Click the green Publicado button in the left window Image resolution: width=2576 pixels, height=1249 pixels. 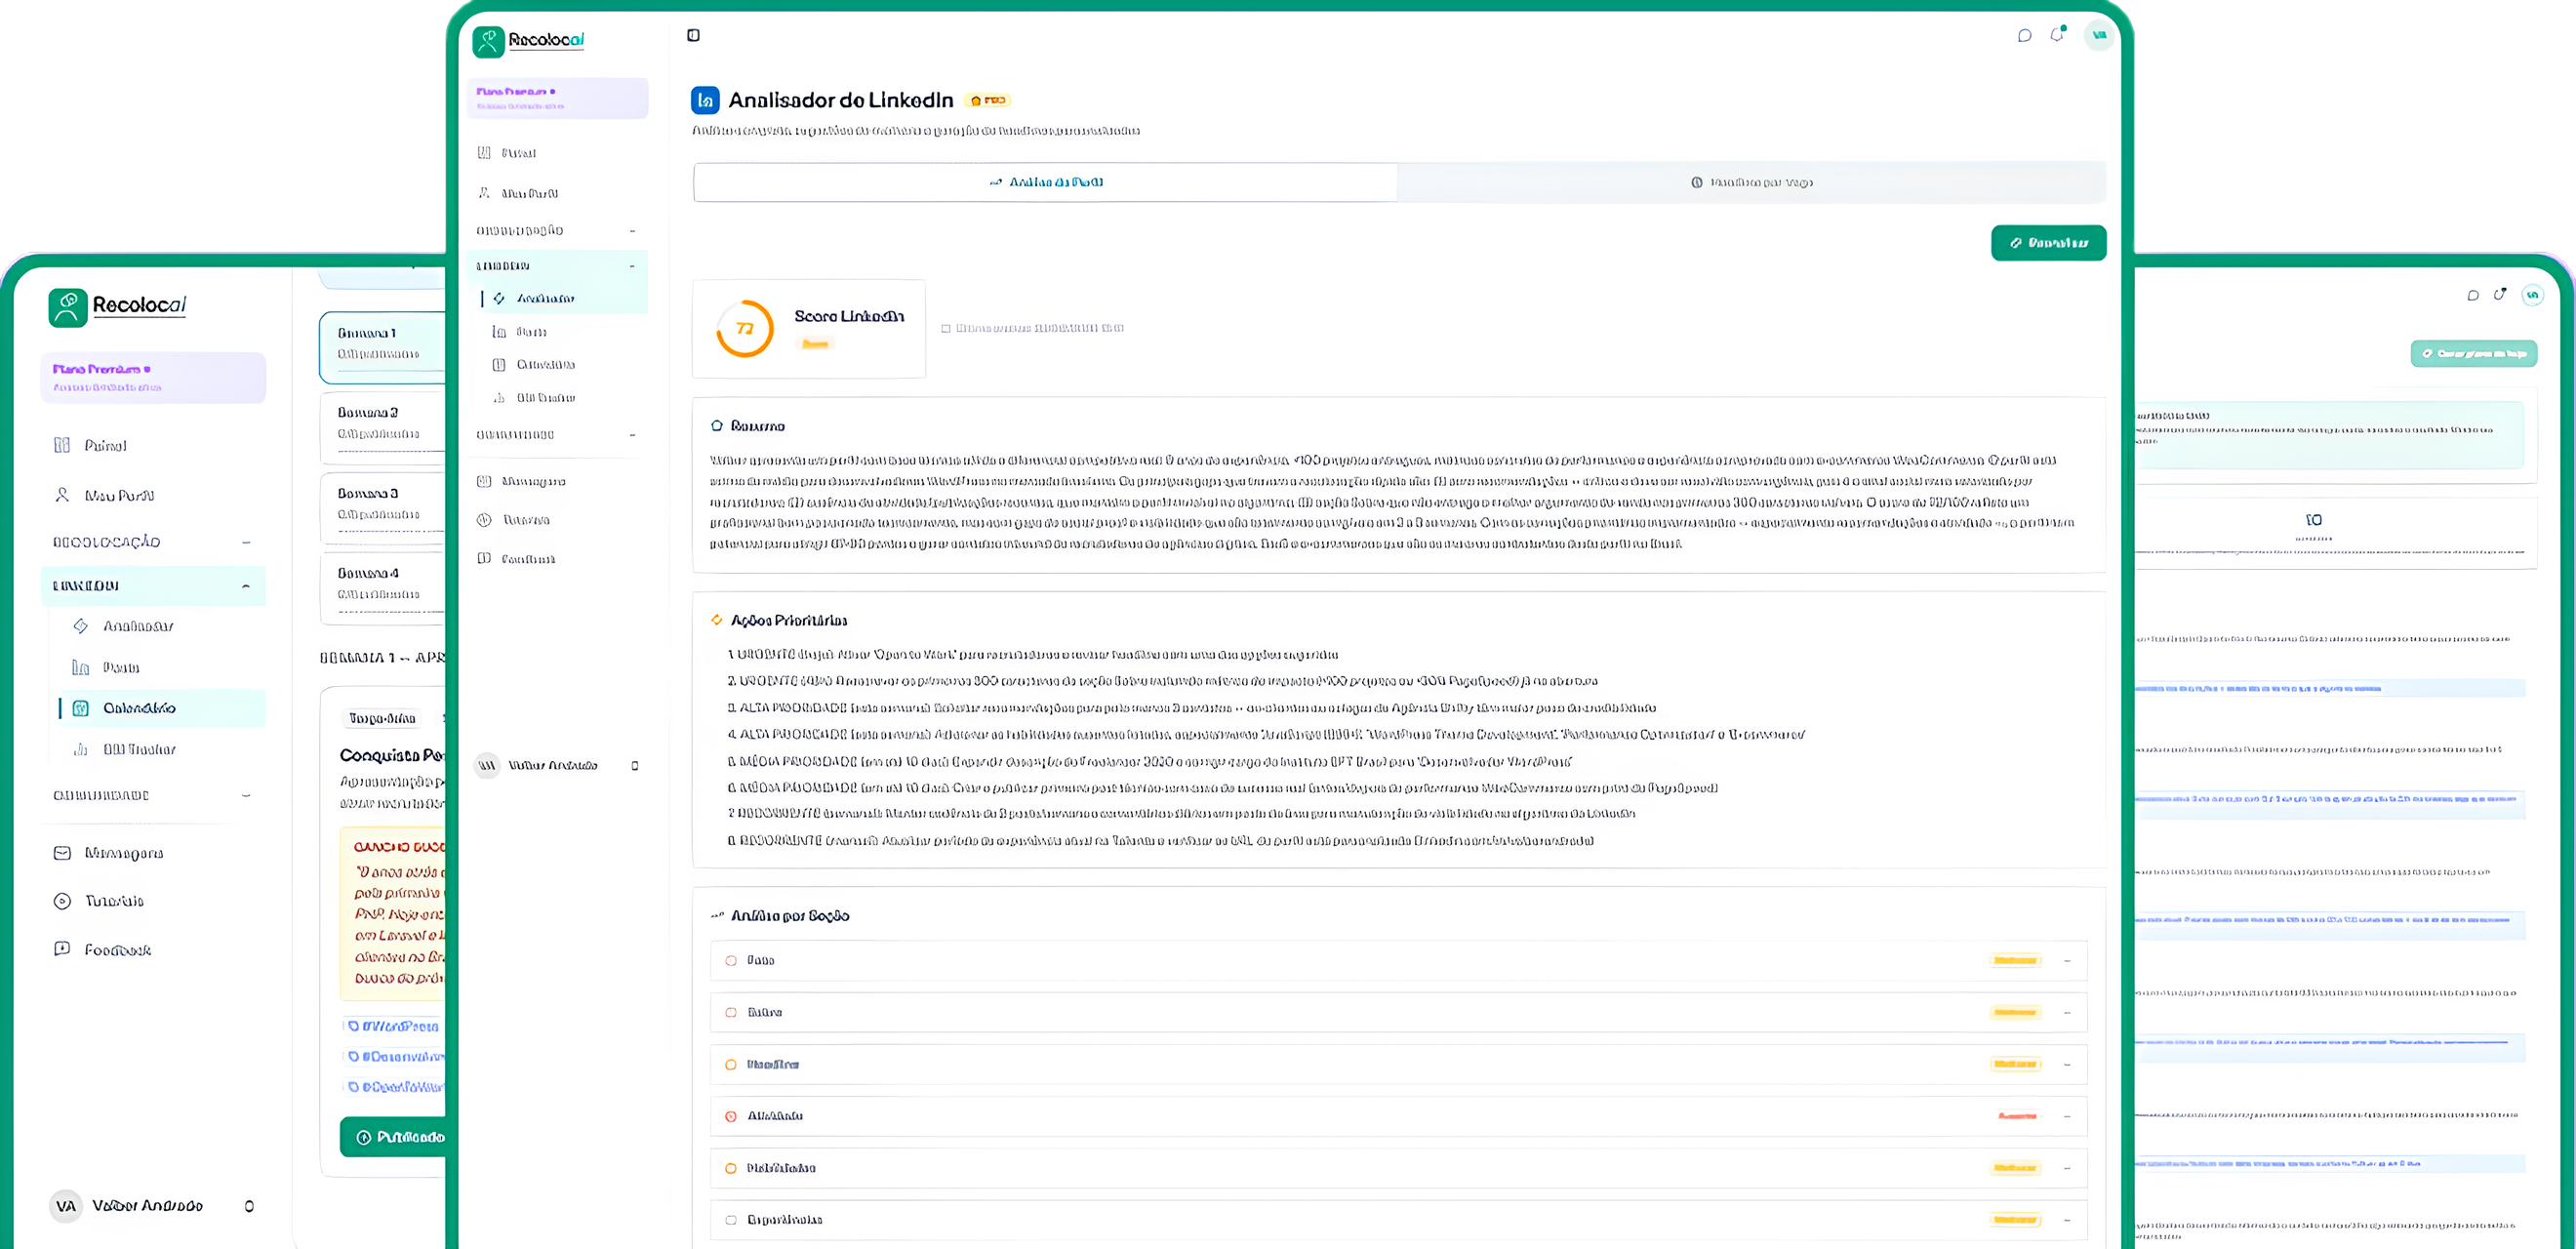tap(395, 1137)
